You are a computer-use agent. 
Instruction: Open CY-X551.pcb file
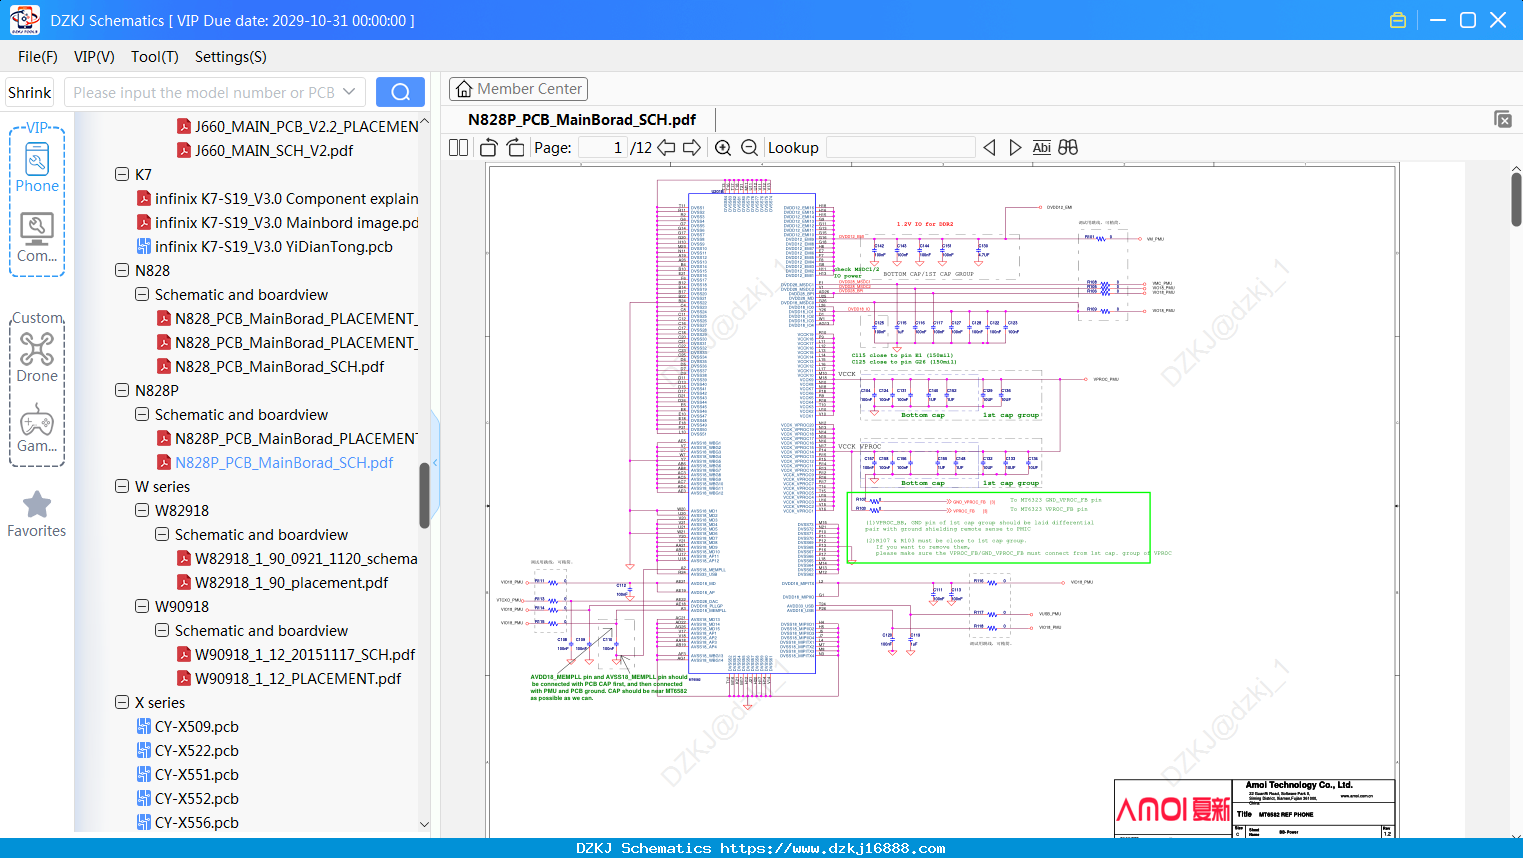pyautogui.click(x=197, y=774)
